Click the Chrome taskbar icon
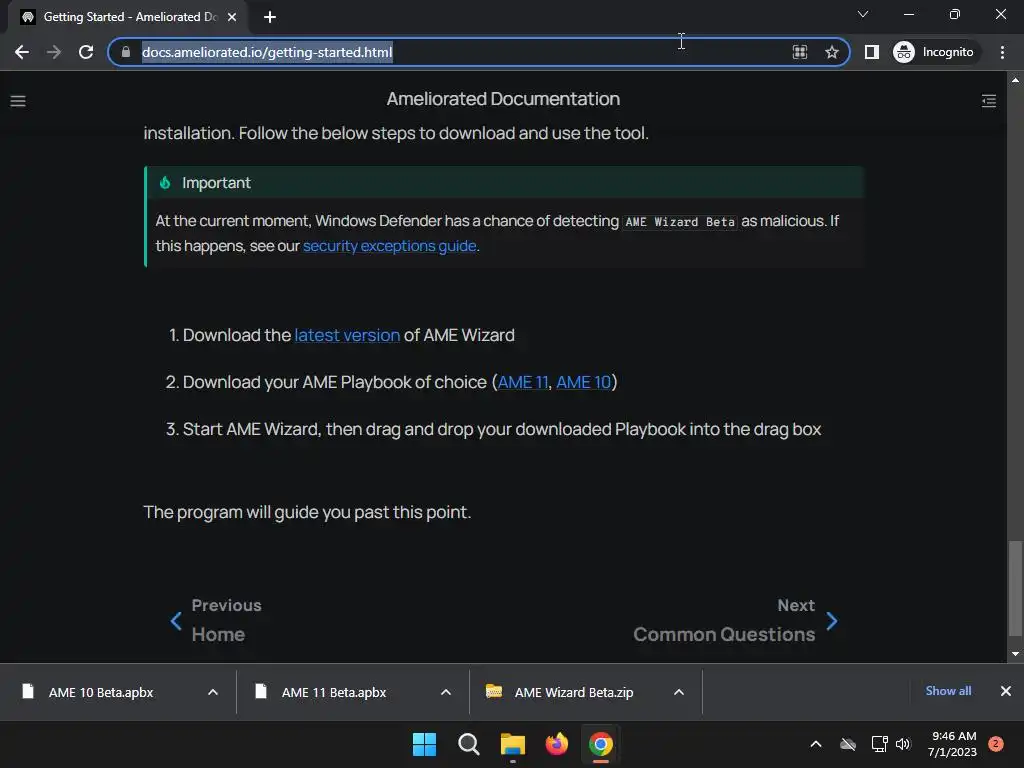Viewport: 1024px width, 768px height. pos(601,744)
